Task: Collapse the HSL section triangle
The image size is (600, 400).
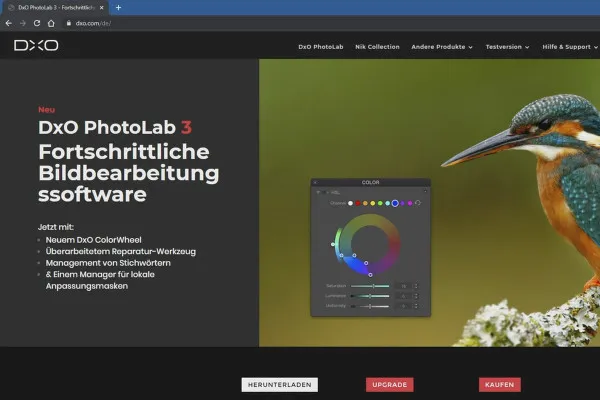Action: point(318,193)
